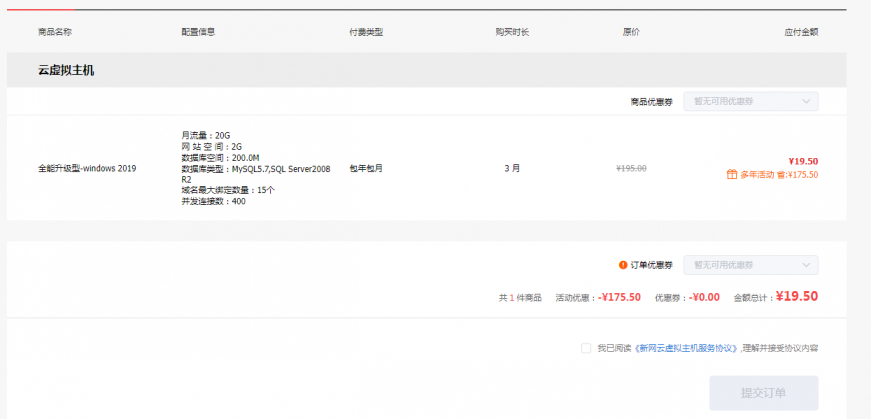Click the crossed-out ¥195.00 original price
Viewport: 871px width, 419px height.
(631, 168)
